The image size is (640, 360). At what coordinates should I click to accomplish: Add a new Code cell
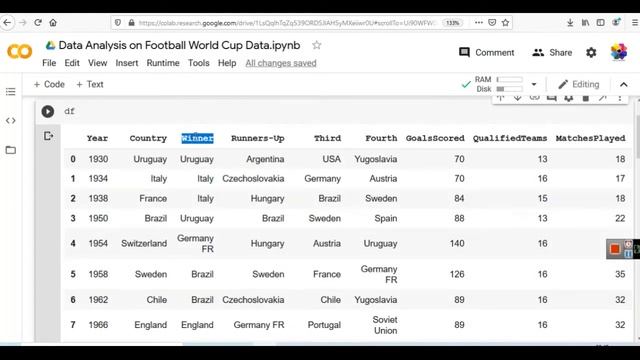click(x=49, y=84)
